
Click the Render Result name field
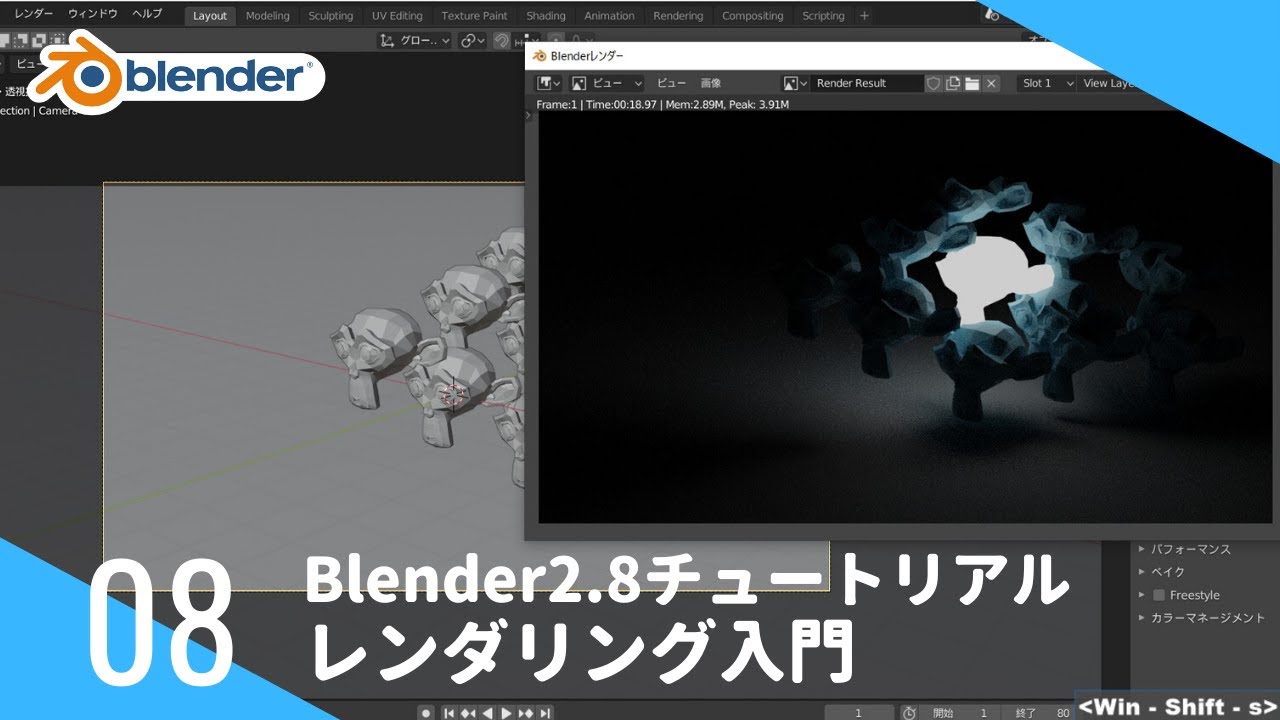(x=866, y=83)
